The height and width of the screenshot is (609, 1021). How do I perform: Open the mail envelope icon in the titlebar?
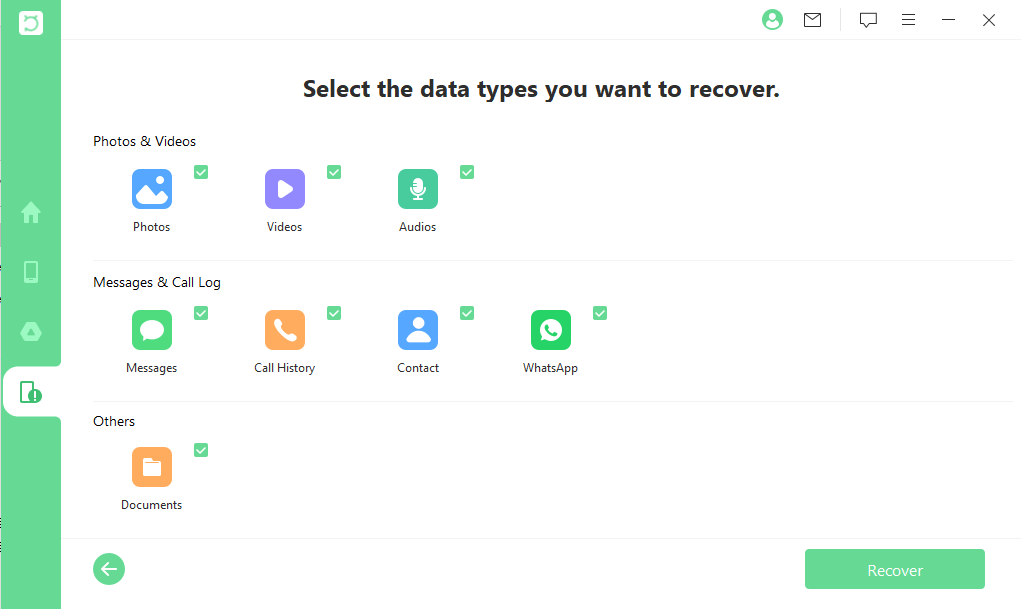tap(812, 19)
